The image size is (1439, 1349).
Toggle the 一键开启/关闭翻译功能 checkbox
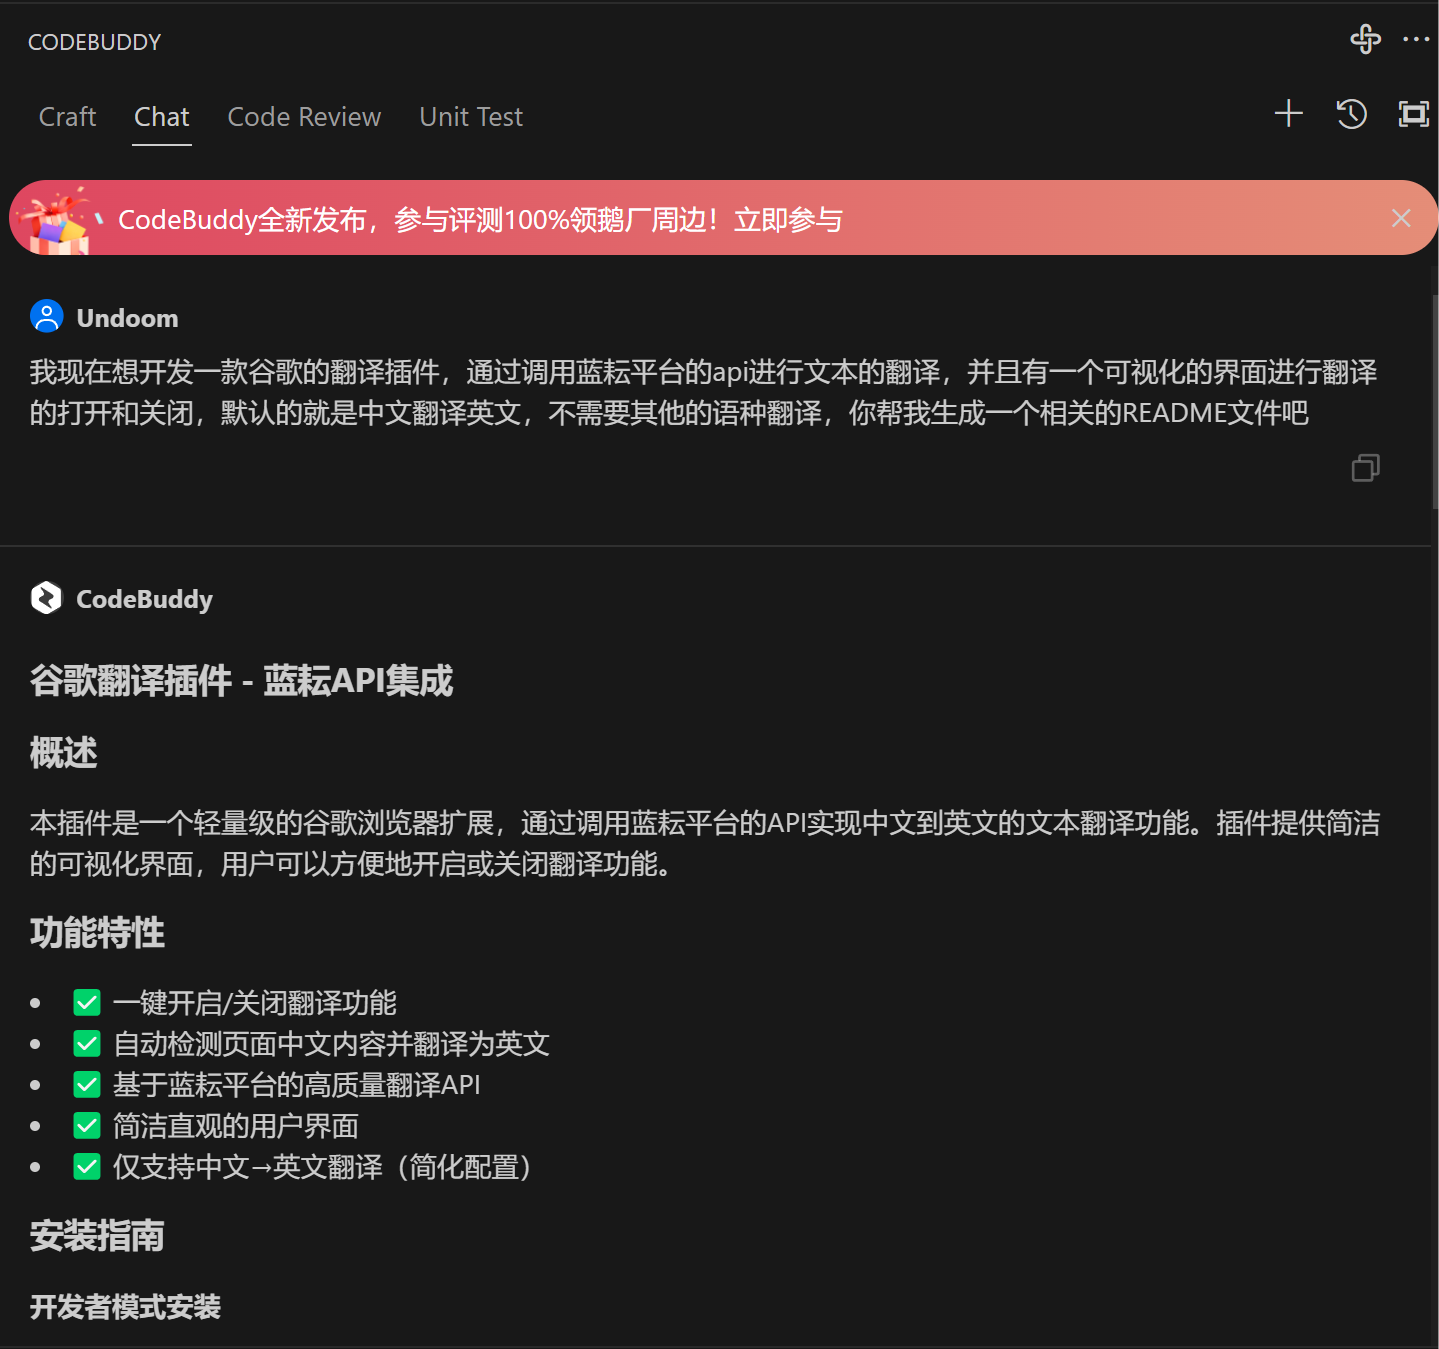pyautogui.click(x=87, y=1002)
